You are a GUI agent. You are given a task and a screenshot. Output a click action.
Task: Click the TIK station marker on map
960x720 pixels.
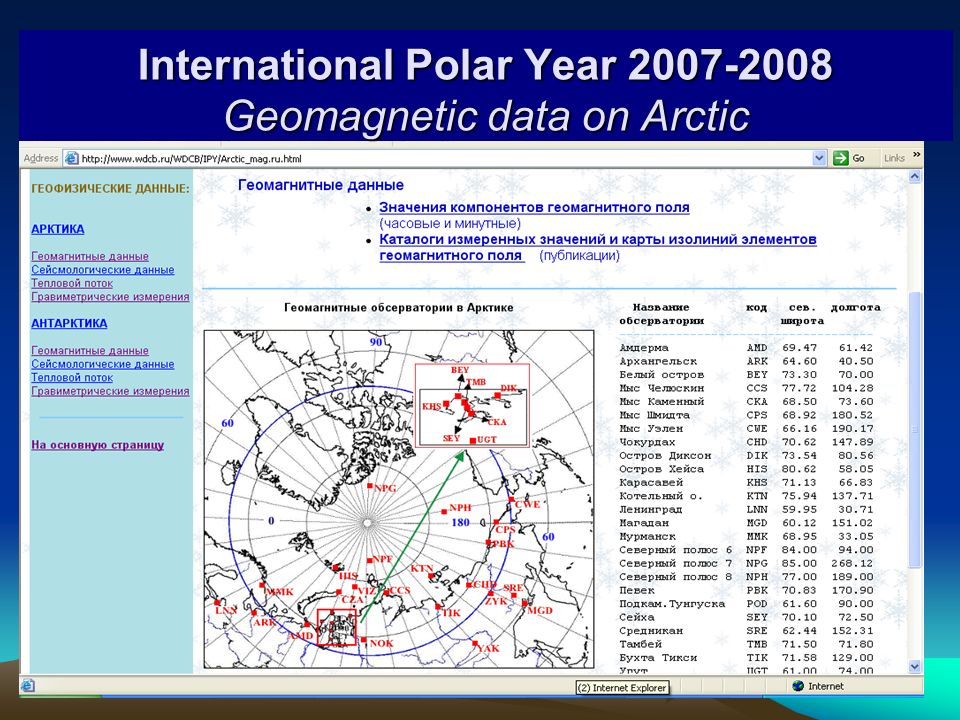pyautogui.click(x=438, y=607)
